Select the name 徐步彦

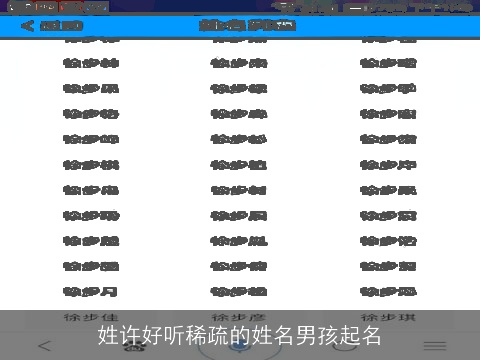[x=239, y=317]
